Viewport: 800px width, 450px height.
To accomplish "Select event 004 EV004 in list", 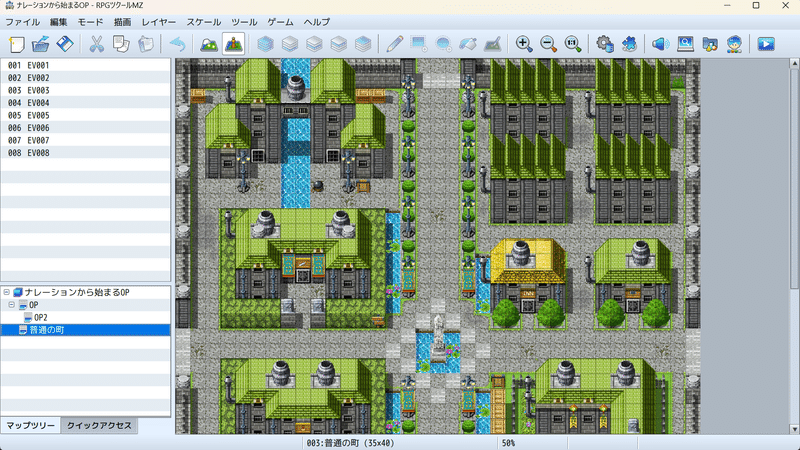I will click(86, 103).
